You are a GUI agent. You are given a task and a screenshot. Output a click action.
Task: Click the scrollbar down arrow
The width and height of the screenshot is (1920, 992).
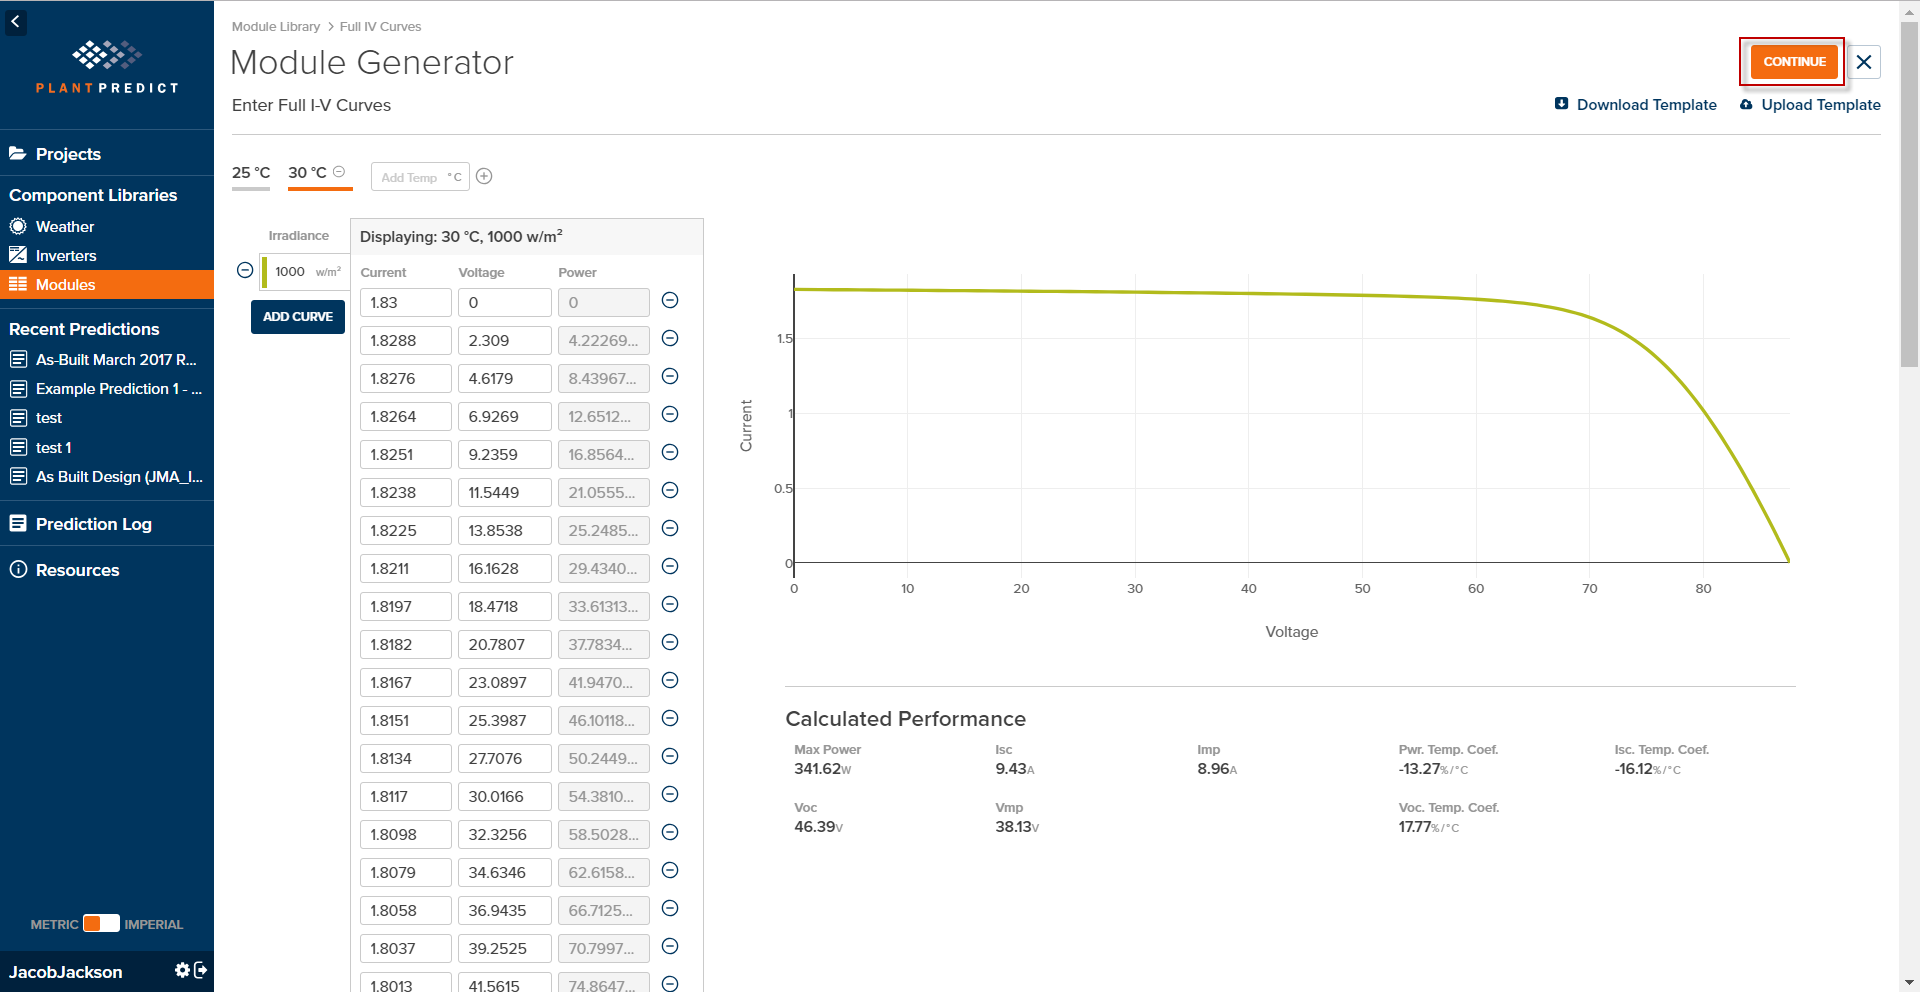1909,982
